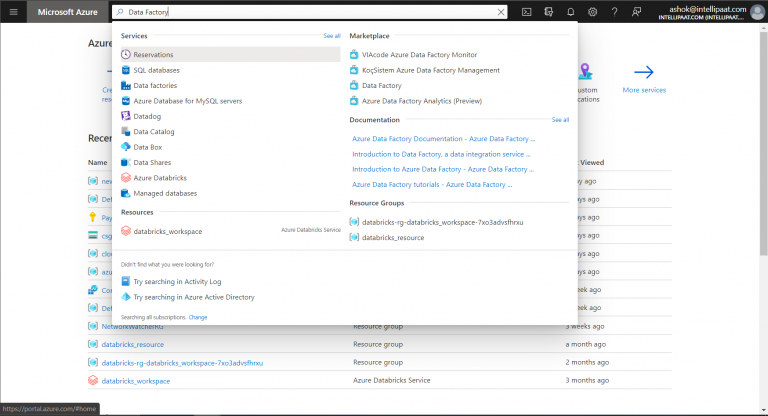Viewport: 768px width, 416px height.
Task: Click VIAcode Azure Data Factory Monitor icon
Action: (x=354, y=54)
